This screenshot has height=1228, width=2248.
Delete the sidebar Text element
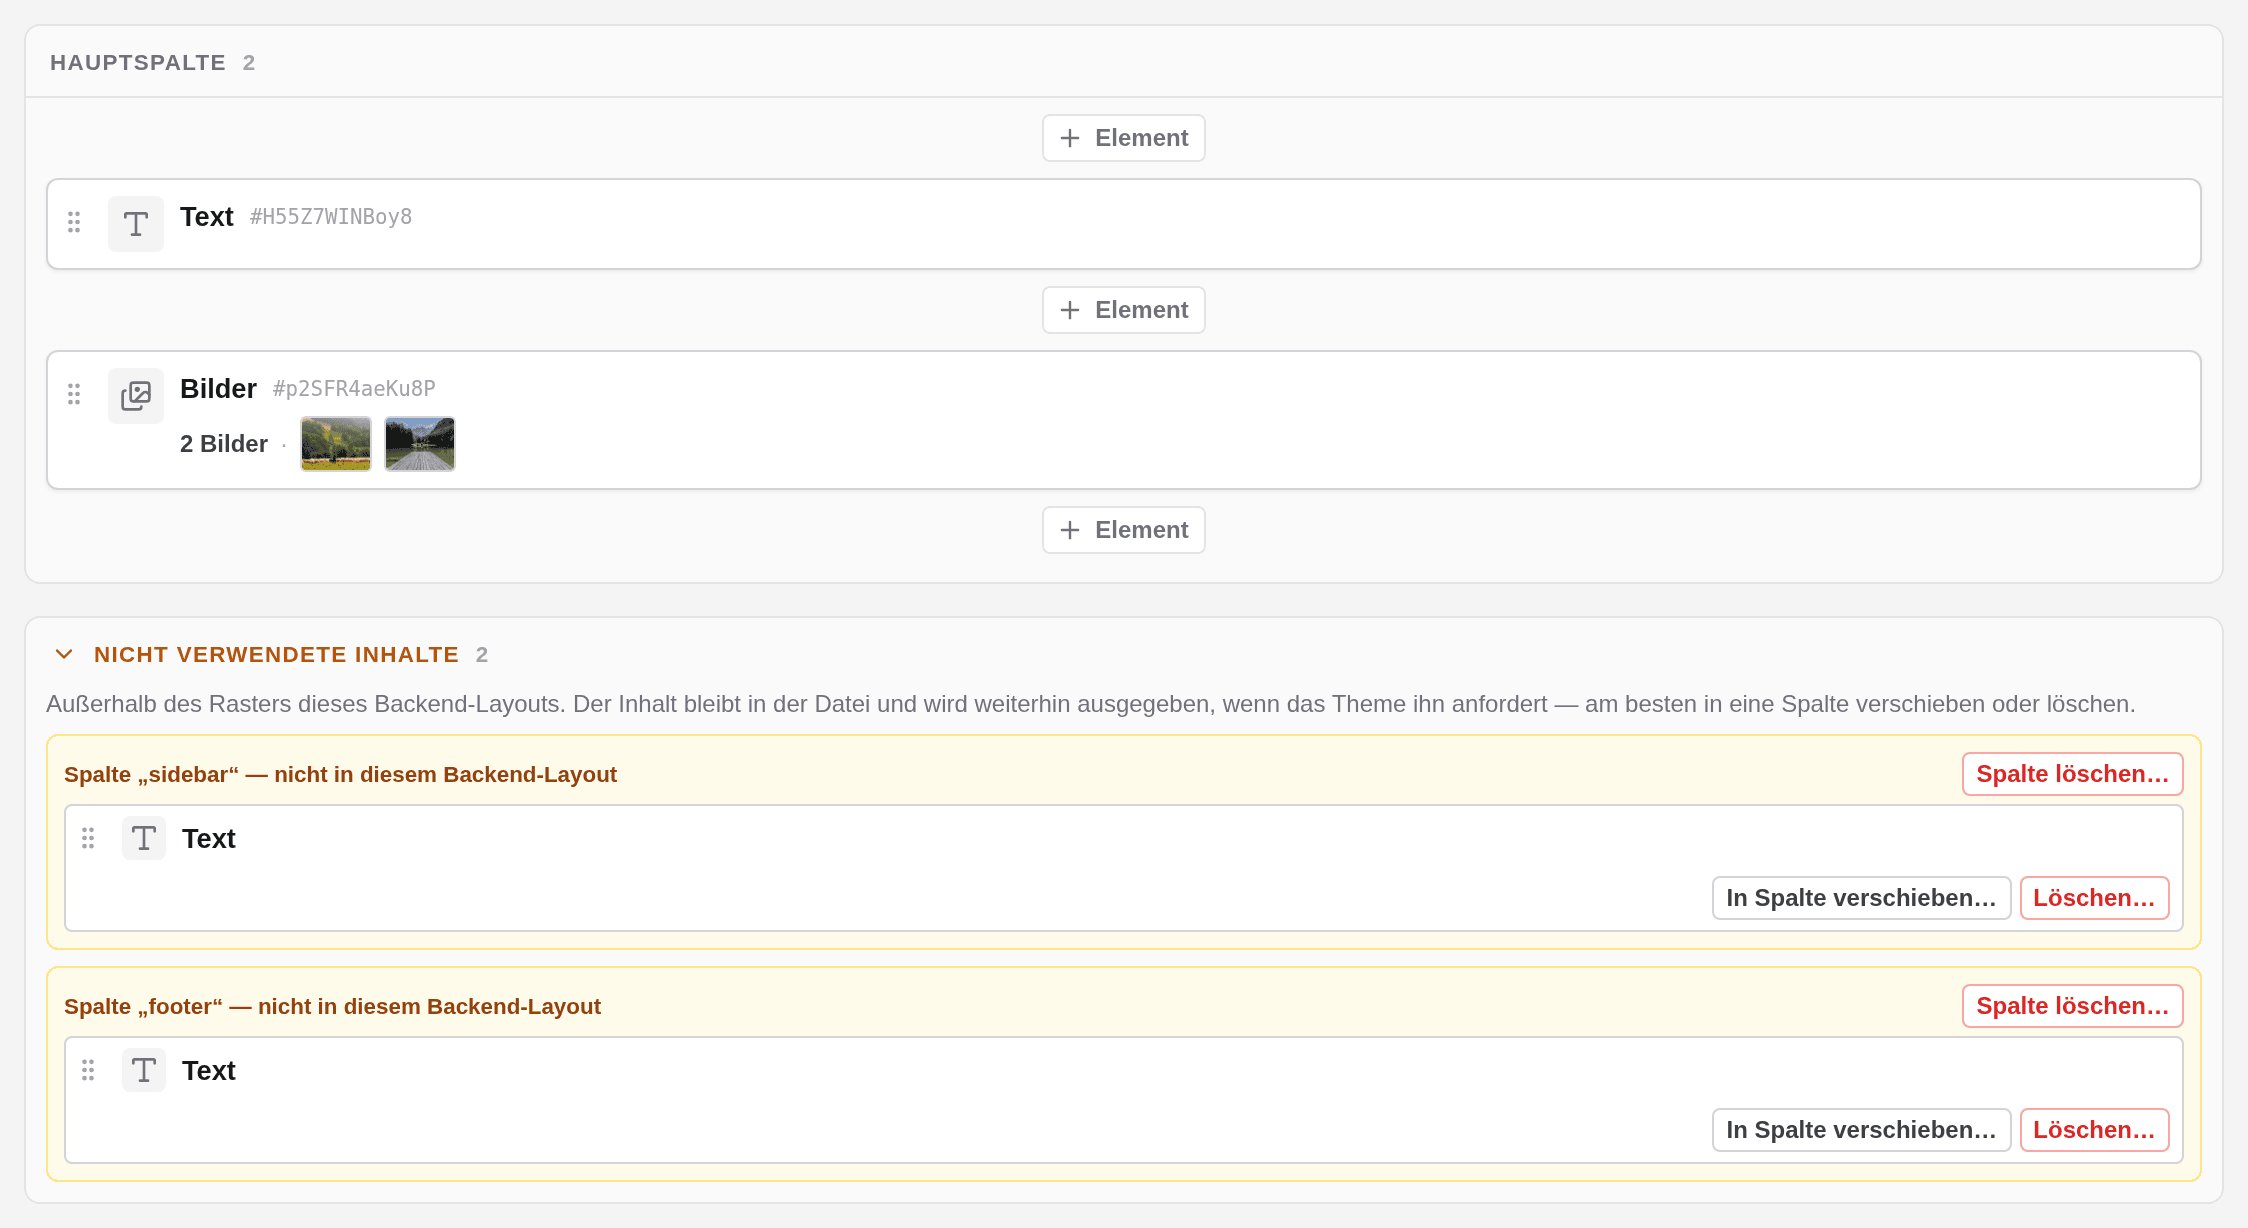(2095, 898)
